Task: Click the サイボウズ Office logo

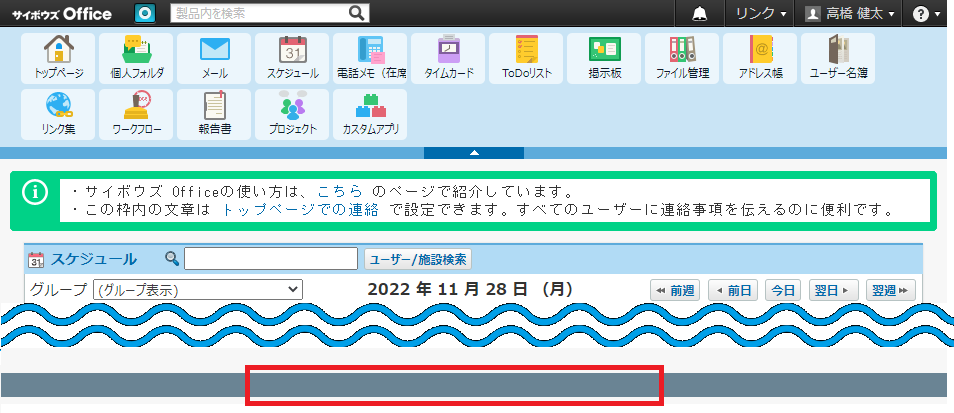Action: [x=61, y=13]
